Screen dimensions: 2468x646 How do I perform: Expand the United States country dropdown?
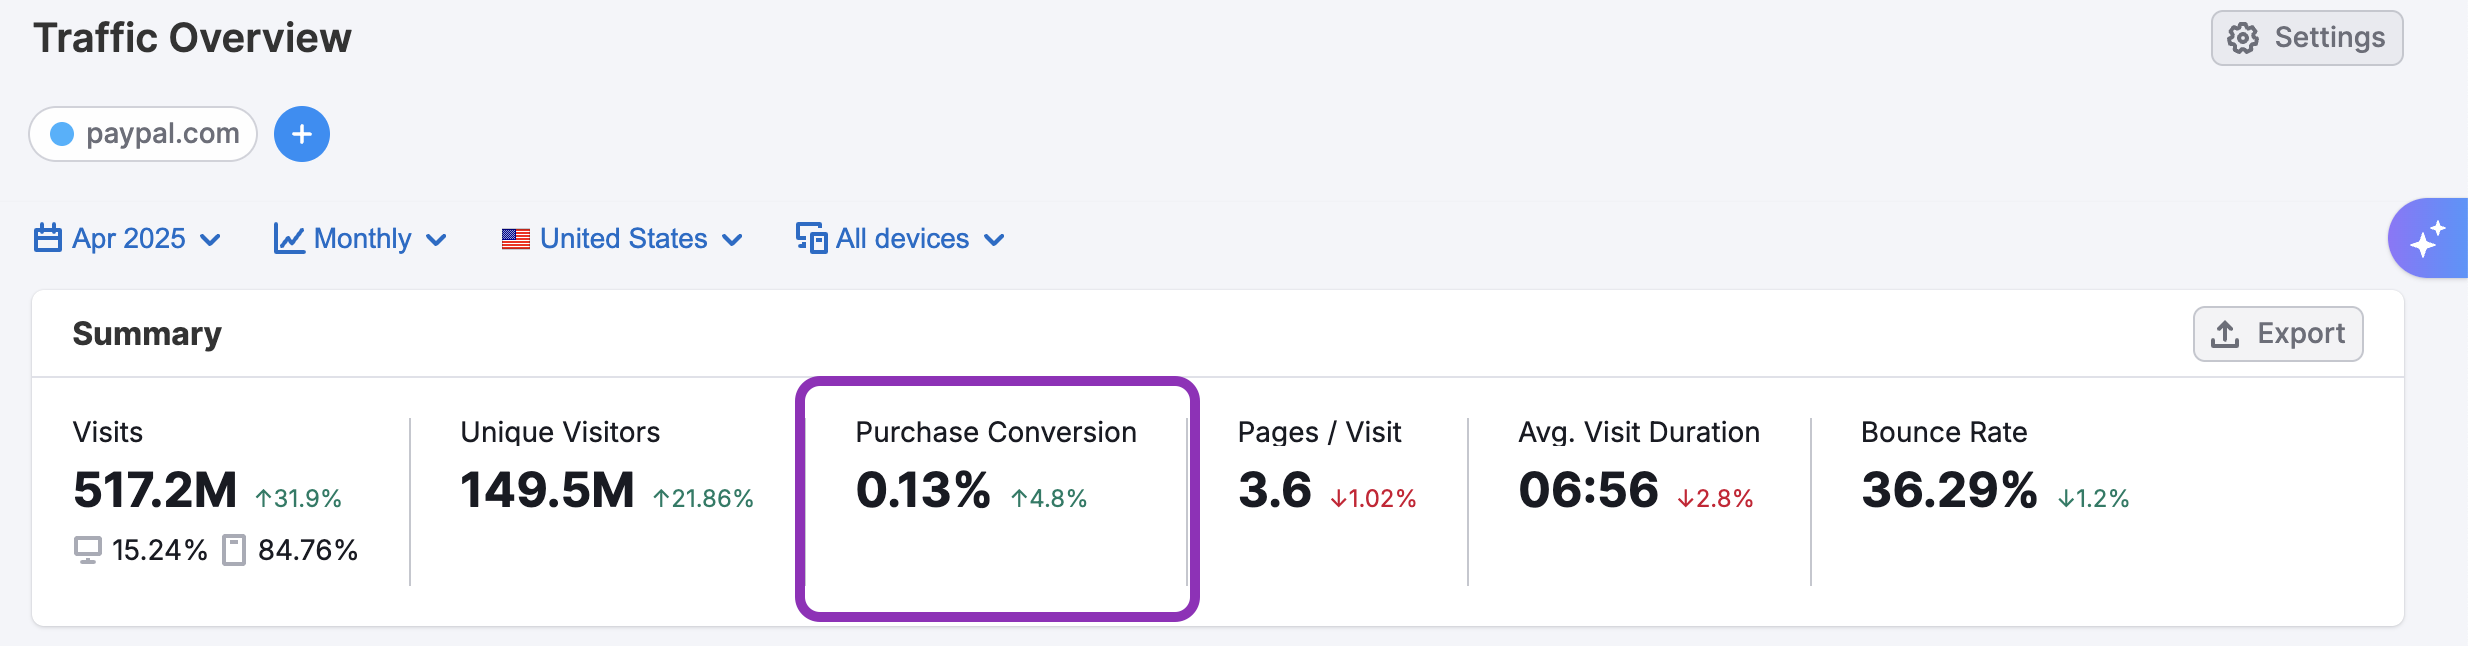[x=732, y=240]
